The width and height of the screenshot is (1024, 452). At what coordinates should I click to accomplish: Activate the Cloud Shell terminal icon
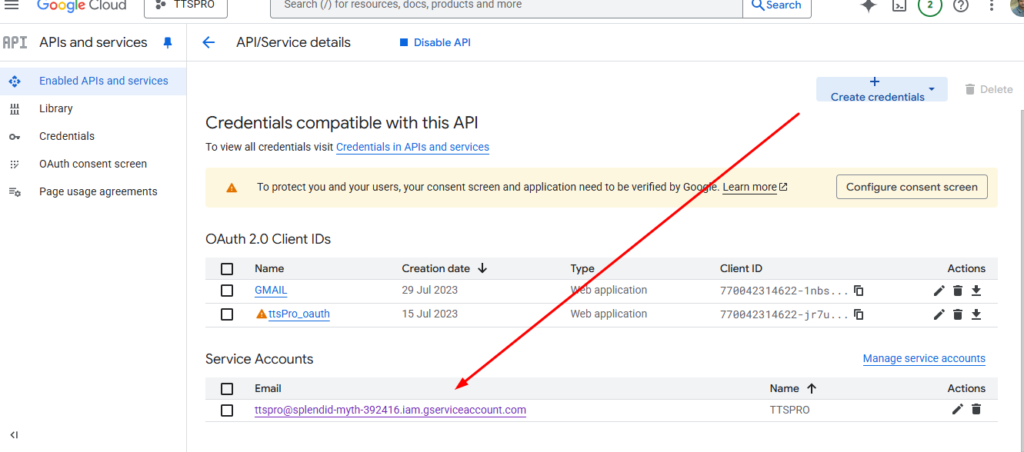pos(900,5)
